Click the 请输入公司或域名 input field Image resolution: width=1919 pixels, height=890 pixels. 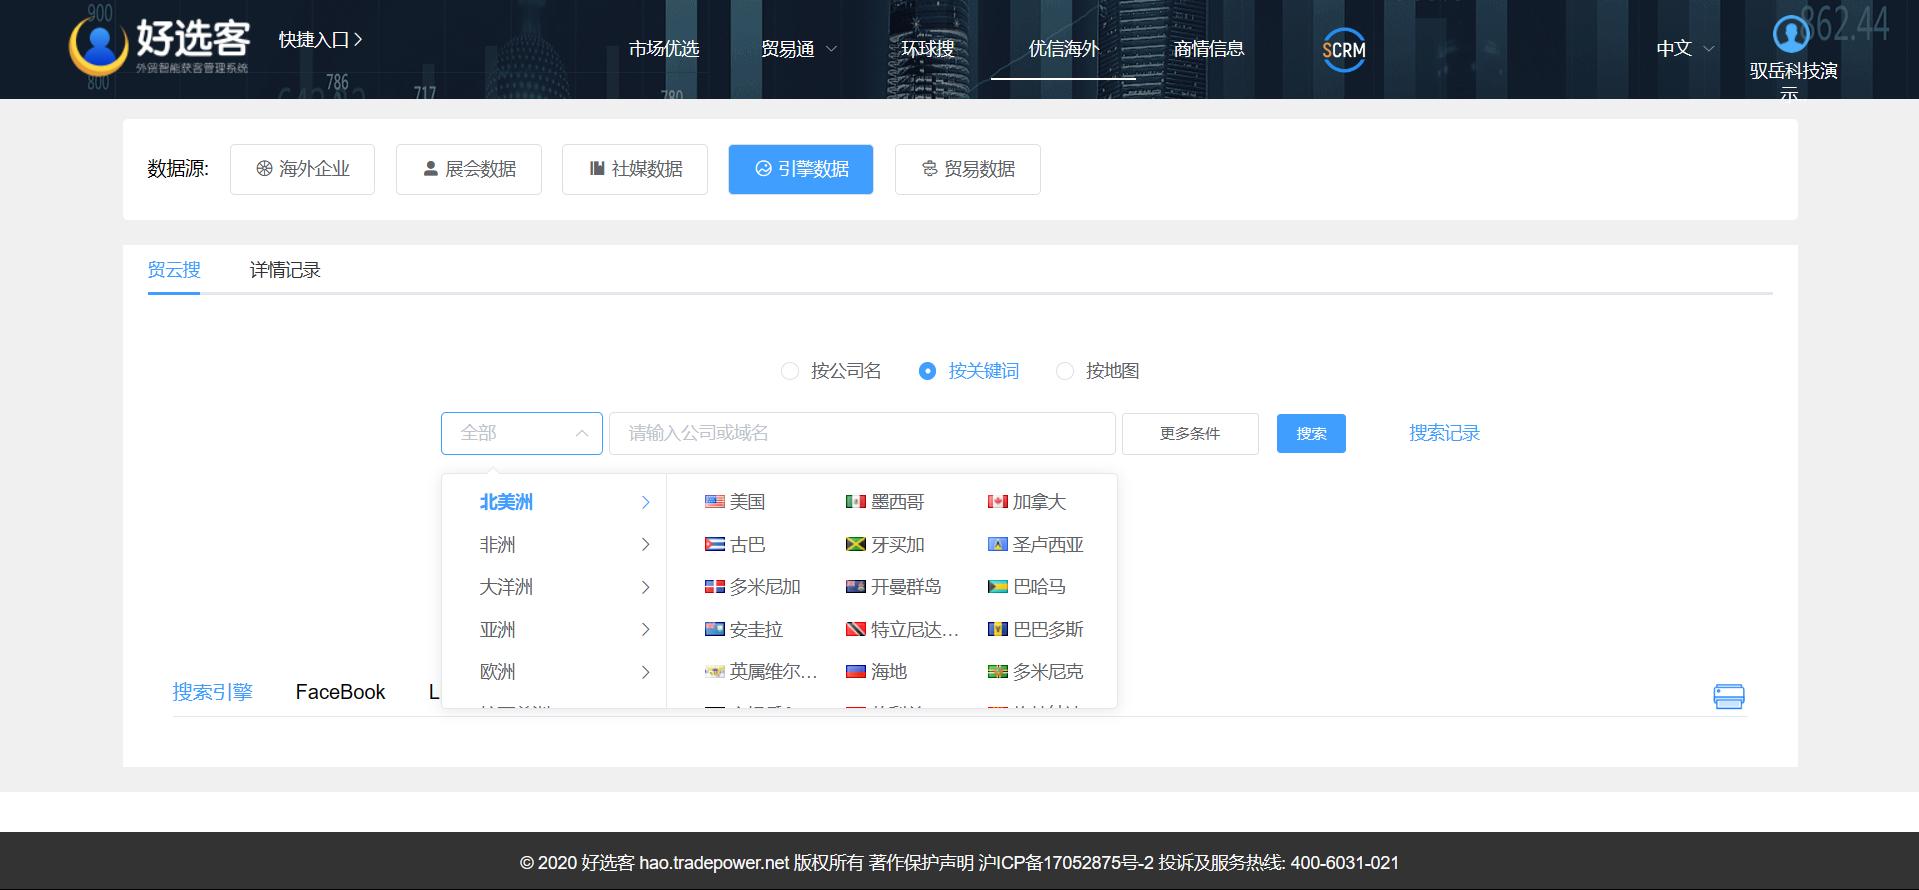coord(862,433)
